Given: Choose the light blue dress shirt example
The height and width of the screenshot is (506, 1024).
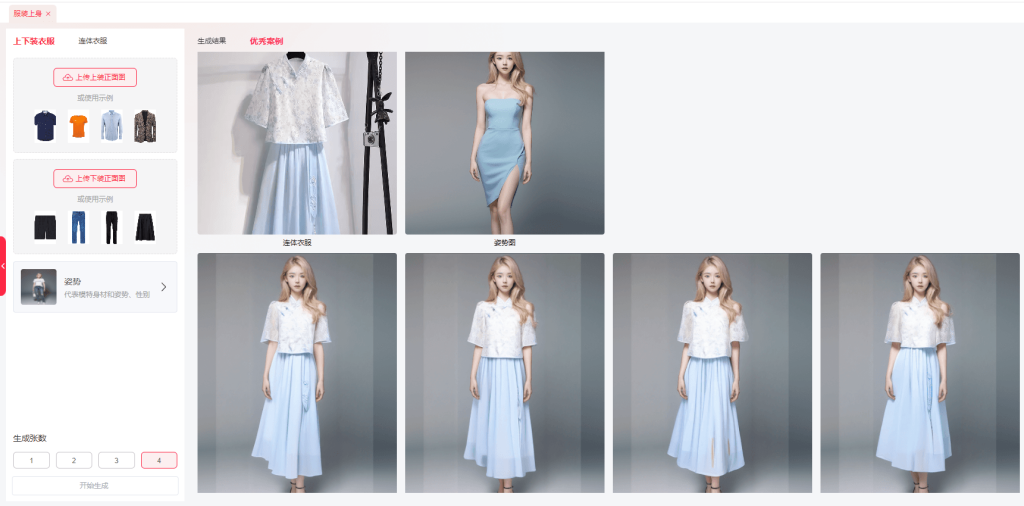Looking at the screenshot, I should [x=111, y=126].
